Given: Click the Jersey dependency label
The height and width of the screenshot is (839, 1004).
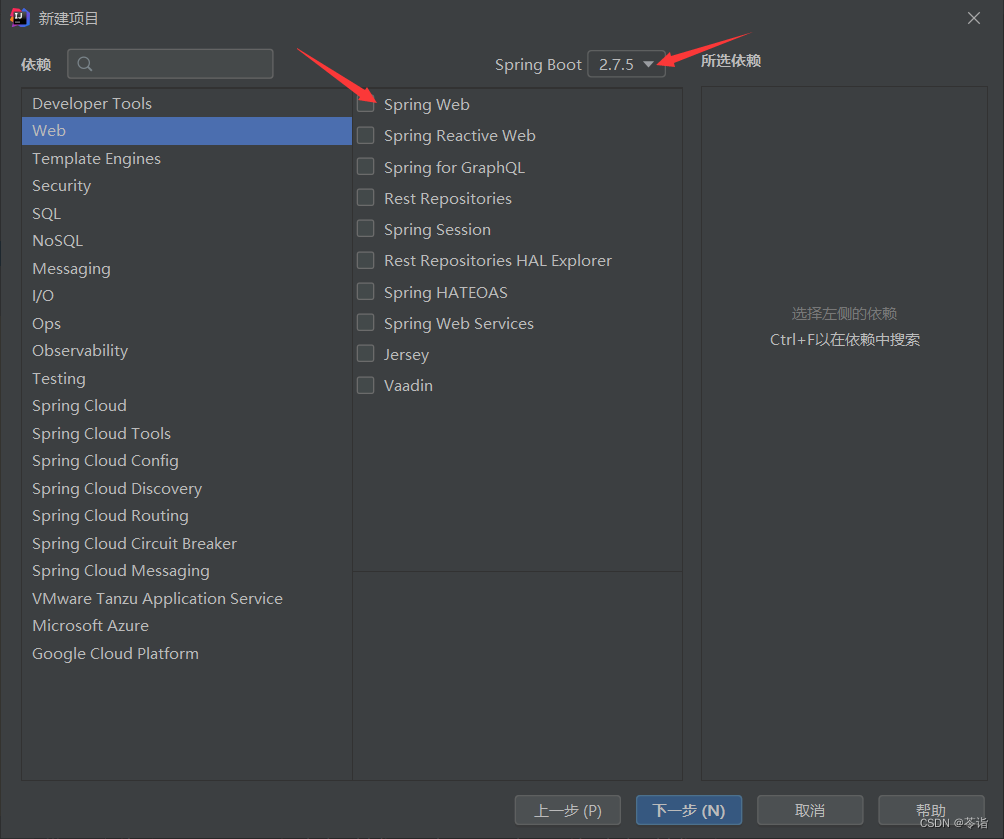Looking at the screenshot, I should (x=406, y=355).
